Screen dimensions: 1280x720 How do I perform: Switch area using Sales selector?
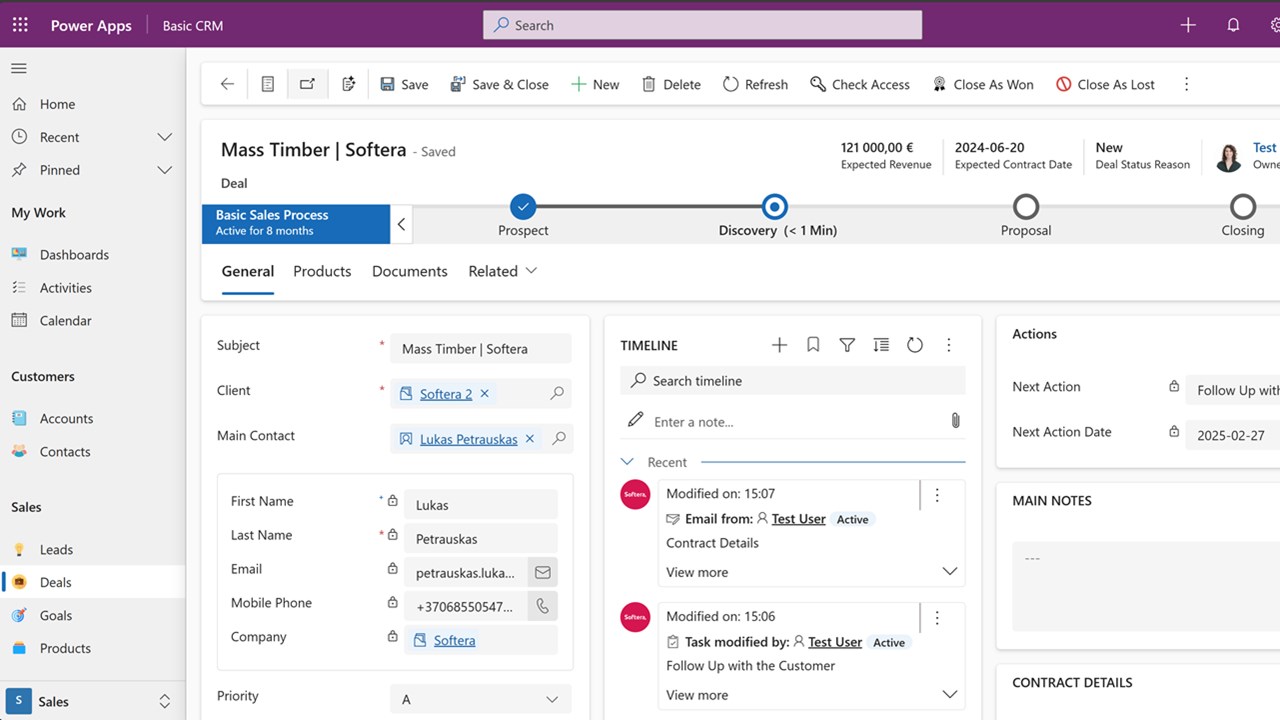click(92, 702)
